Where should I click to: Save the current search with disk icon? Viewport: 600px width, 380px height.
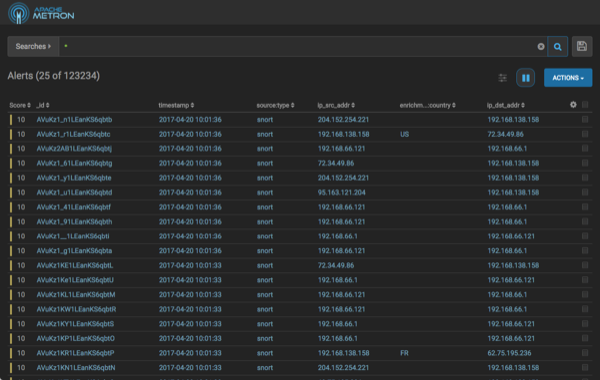[x=582, y=47]
